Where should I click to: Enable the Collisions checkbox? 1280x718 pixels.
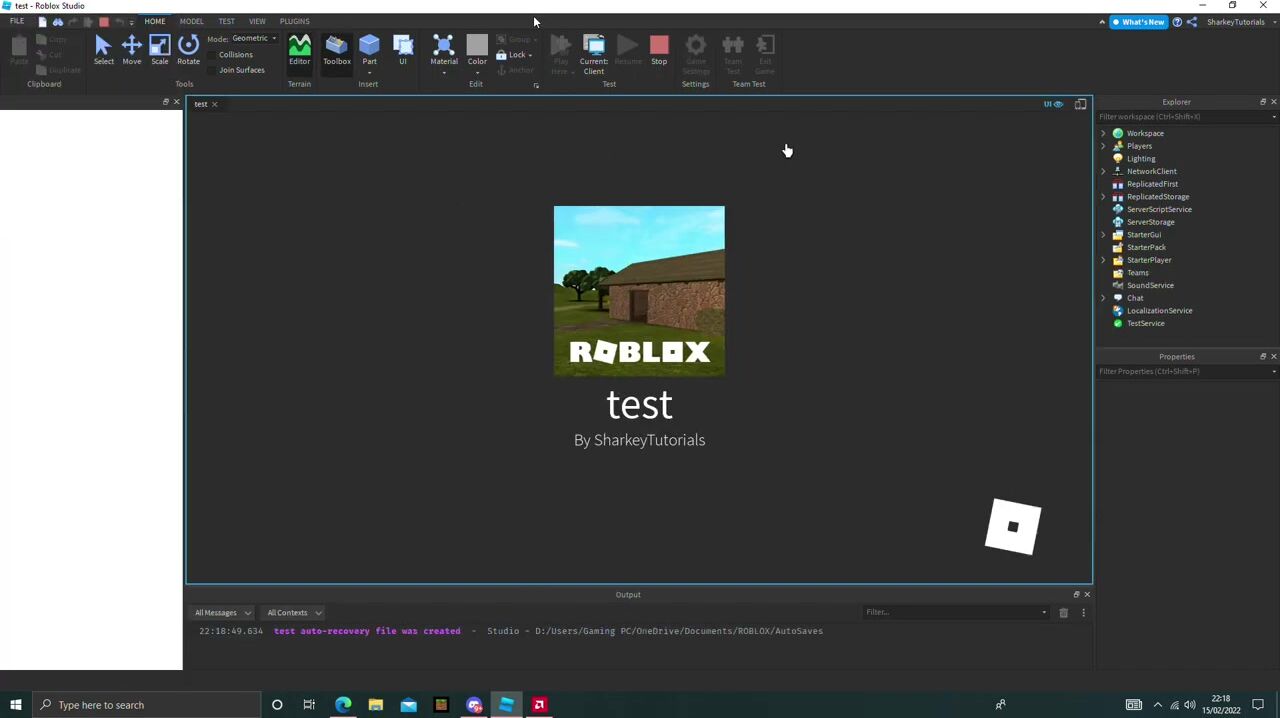(213, 55)
